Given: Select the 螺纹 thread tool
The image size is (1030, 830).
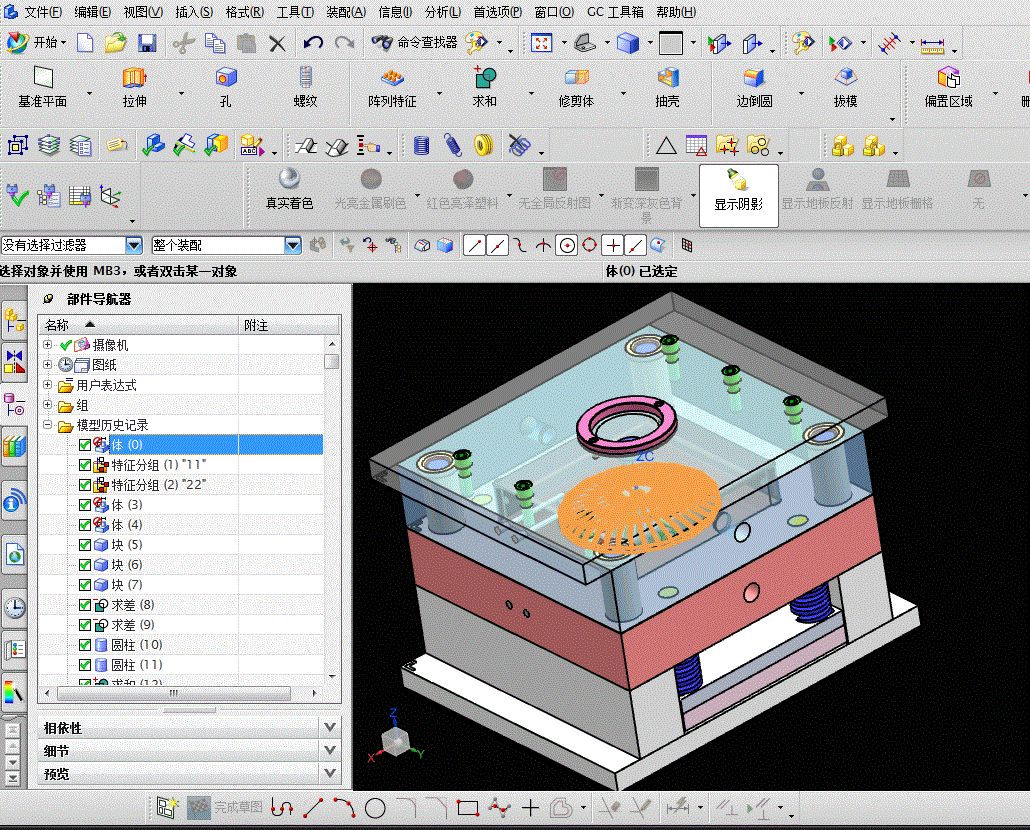Looking at the screenshot, I should coord(305,87).
